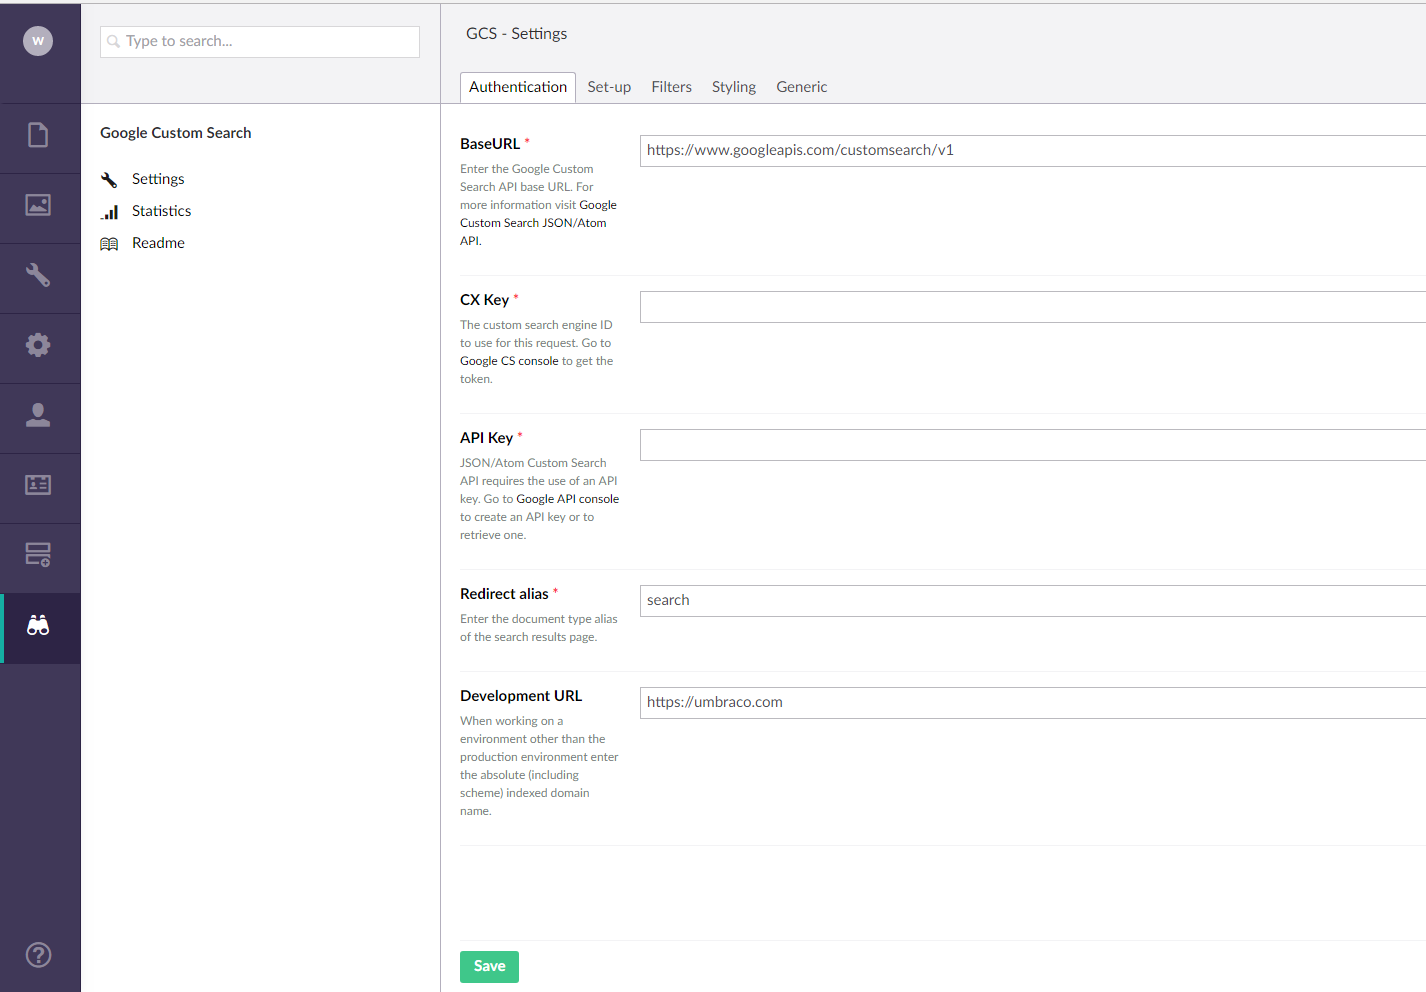This screenshot has width=1426, height=992.
Task: Switch to the Styling tab
Action: click(734, 87)
